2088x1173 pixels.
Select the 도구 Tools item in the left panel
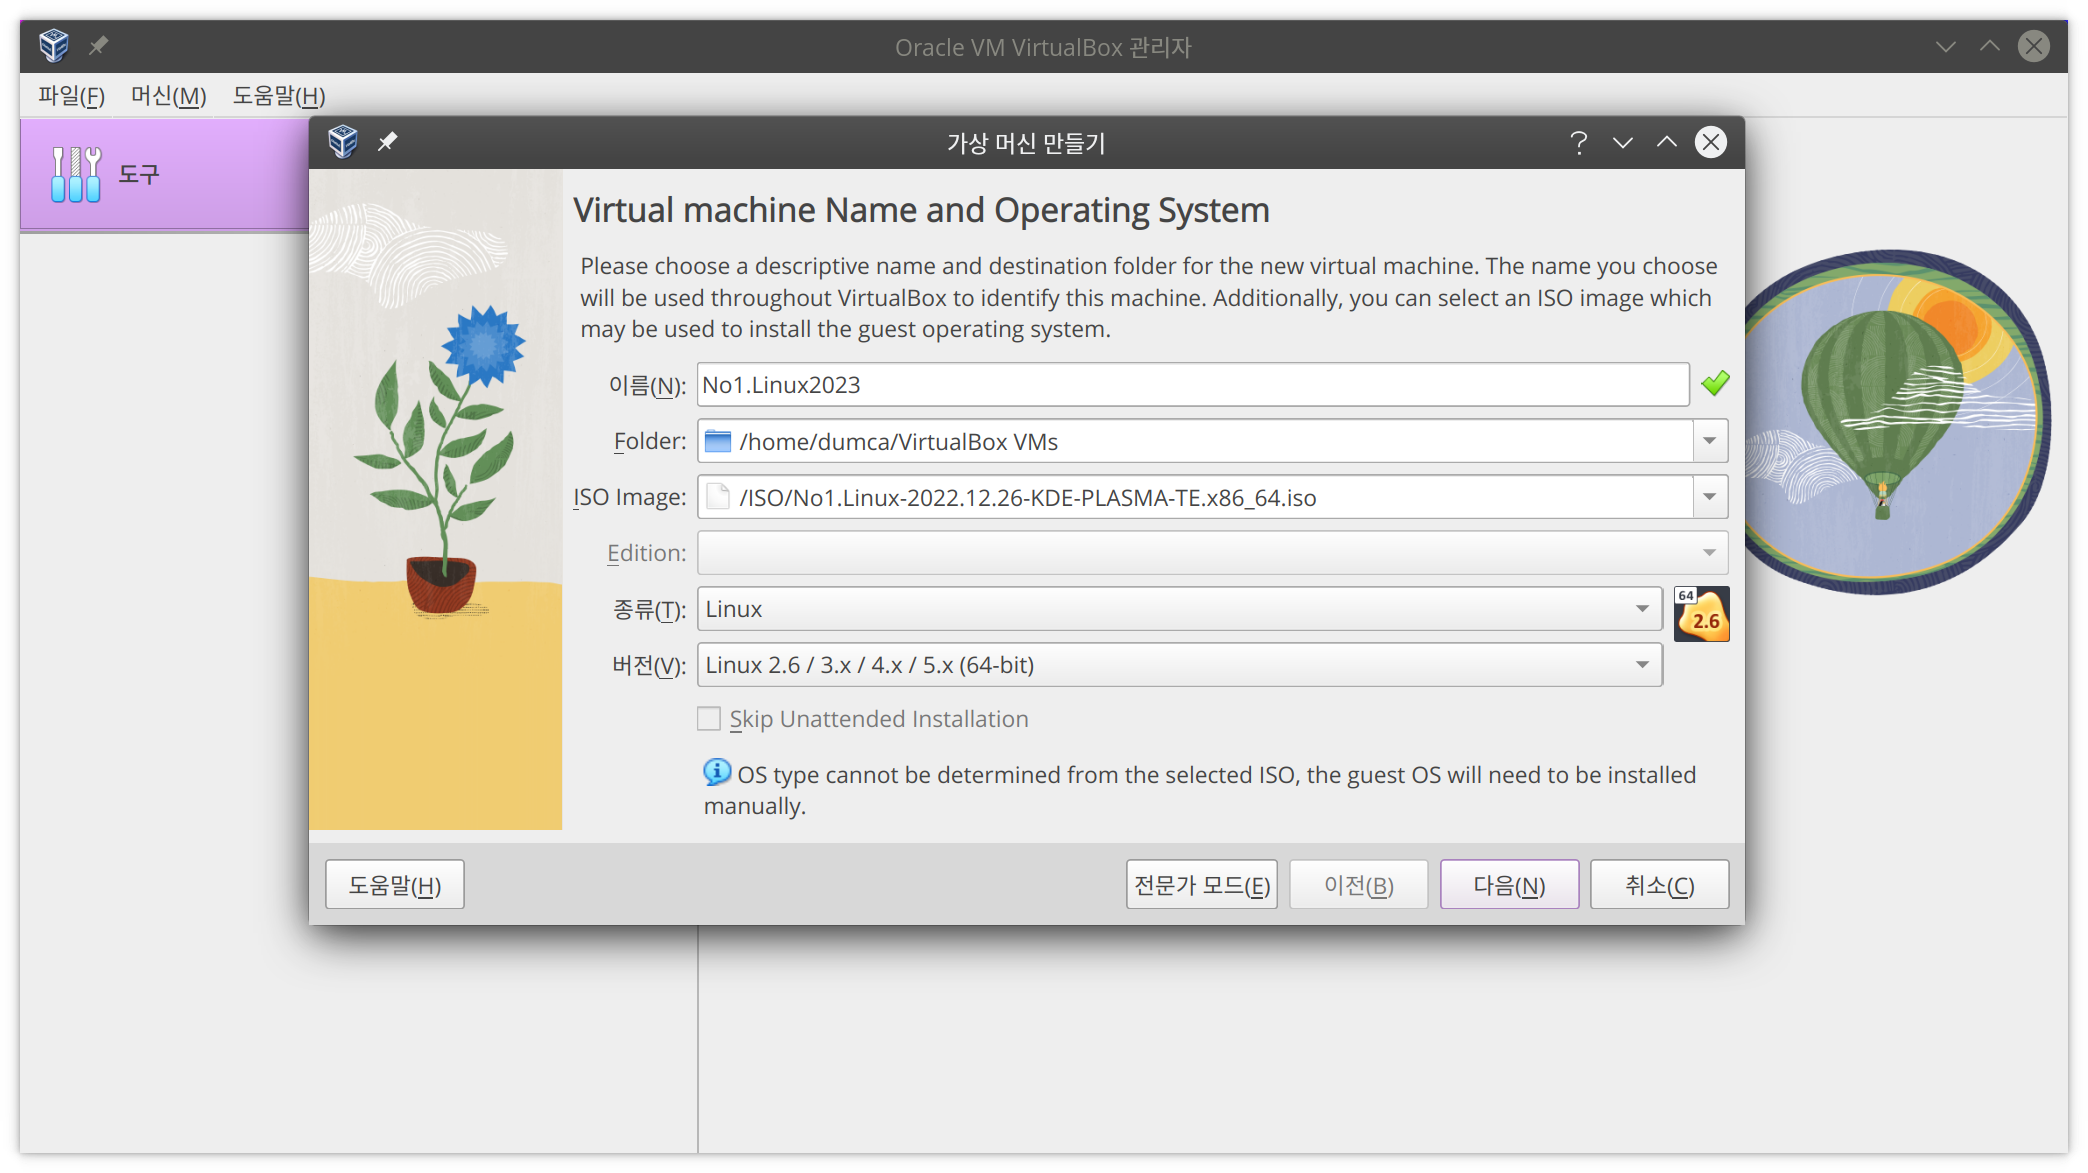tap(165, 174)
